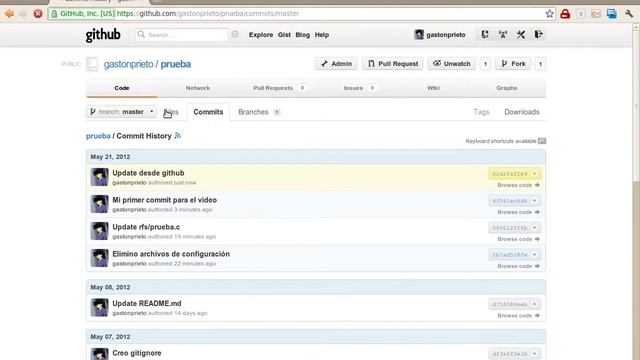Open the Tags subtab
Screen dimensions: 640x360
coord(481,112)
